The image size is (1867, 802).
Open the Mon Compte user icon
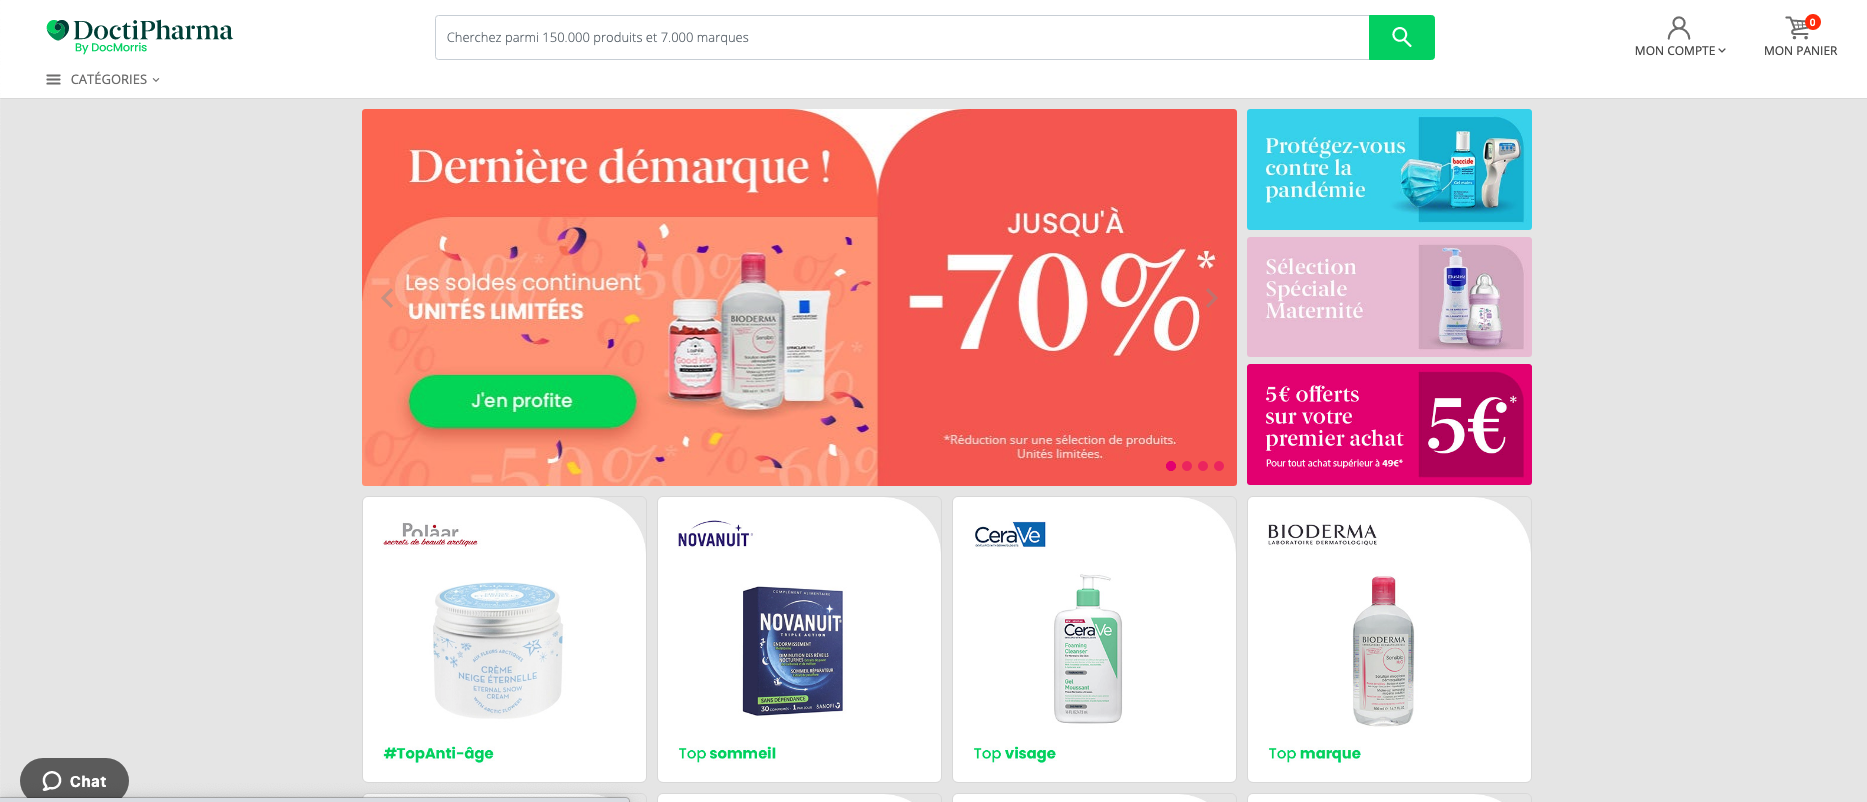coord(1679,27)
